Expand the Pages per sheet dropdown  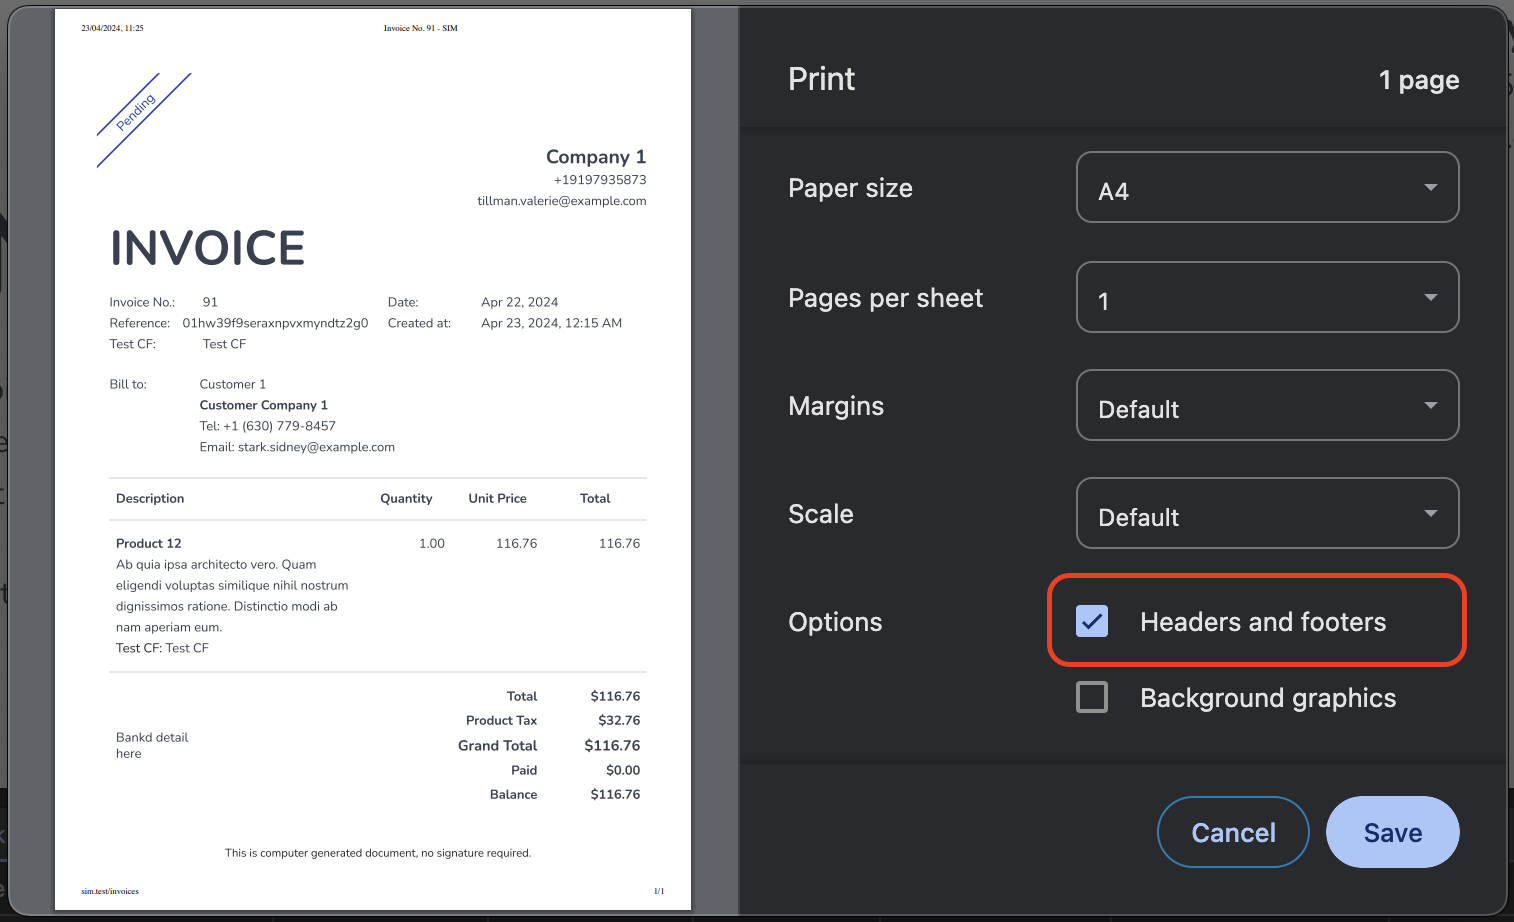coord(1267,297)
